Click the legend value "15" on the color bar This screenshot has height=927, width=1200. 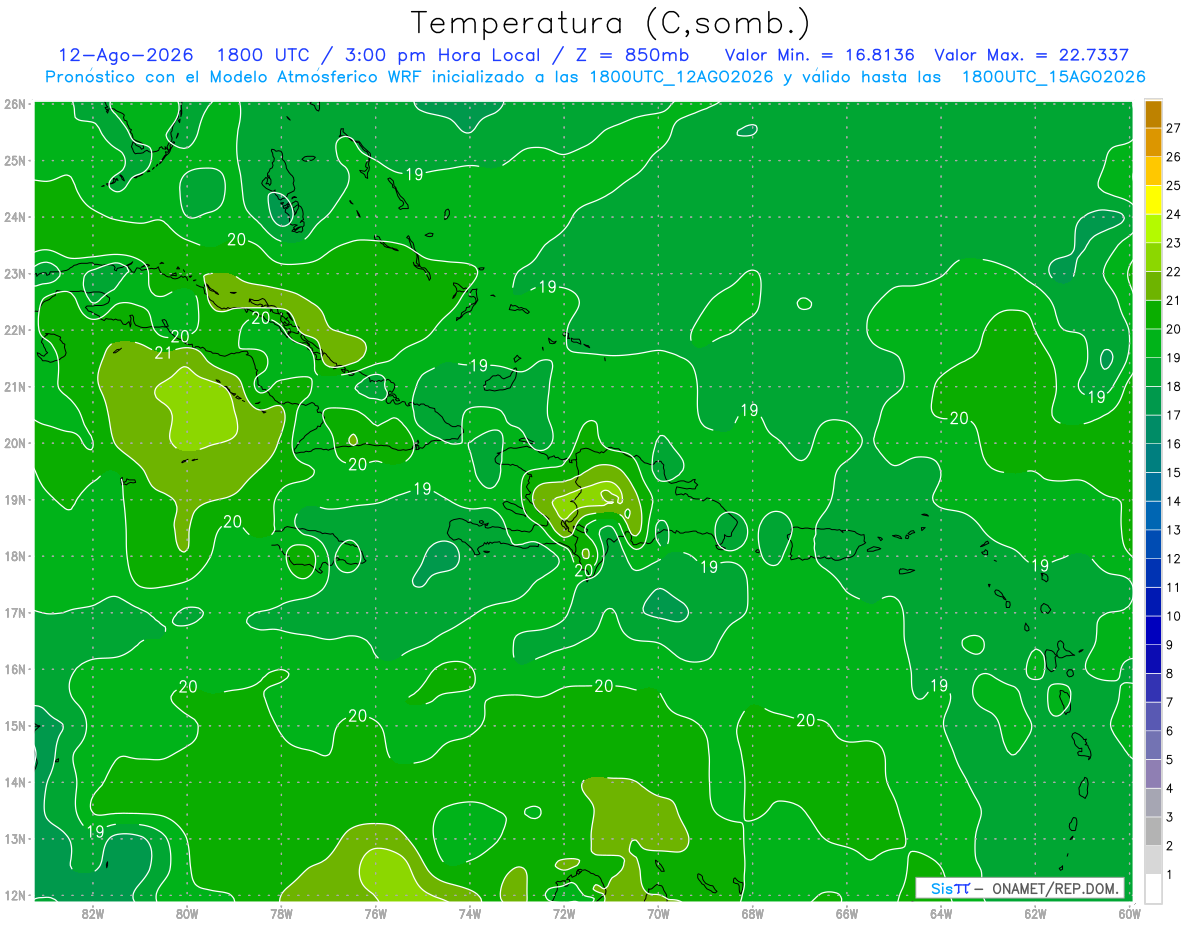click(1173, 472)
